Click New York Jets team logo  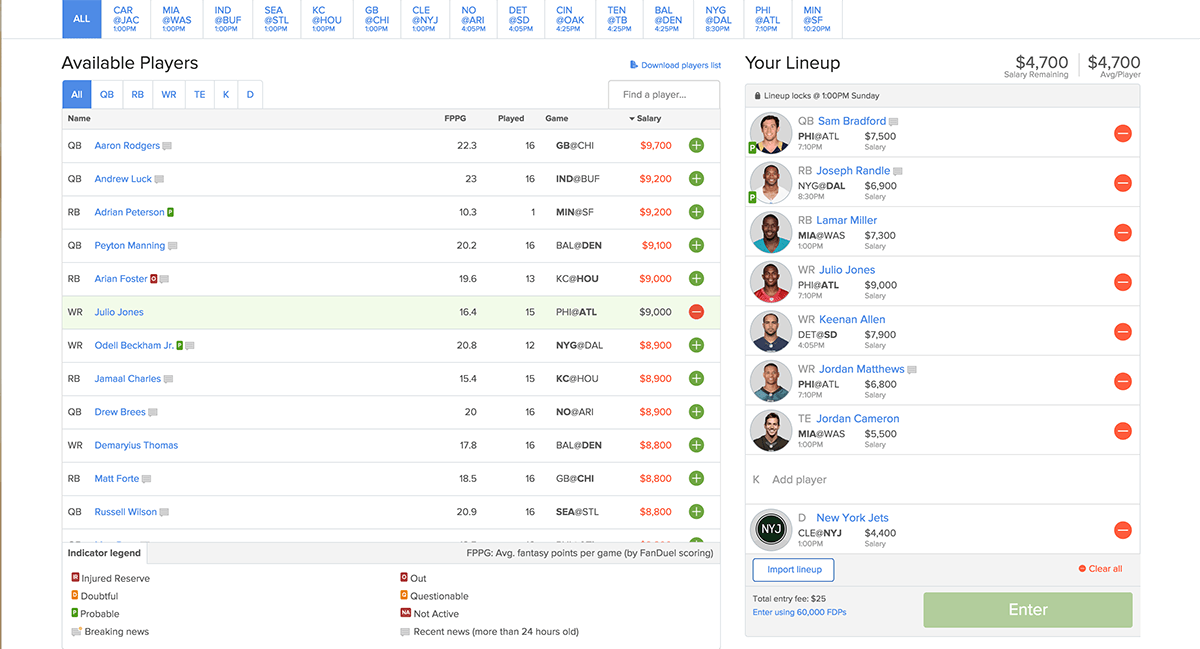(x=771, y=530)
